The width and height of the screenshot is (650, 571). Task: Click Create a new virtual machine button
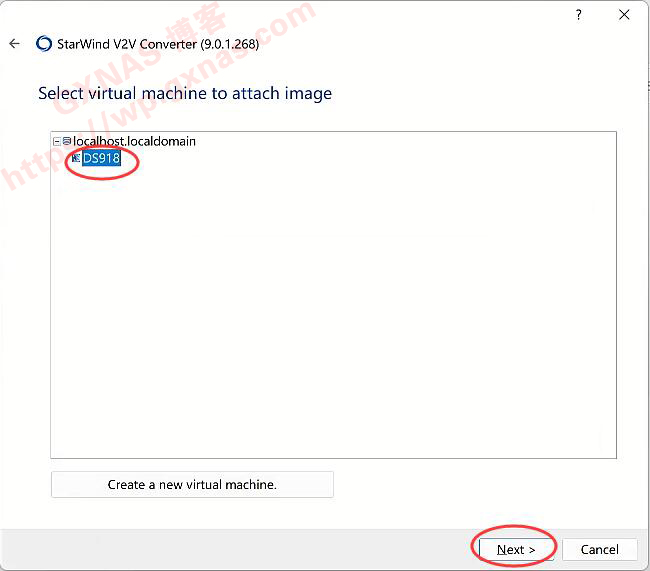[x=192, y=484]
